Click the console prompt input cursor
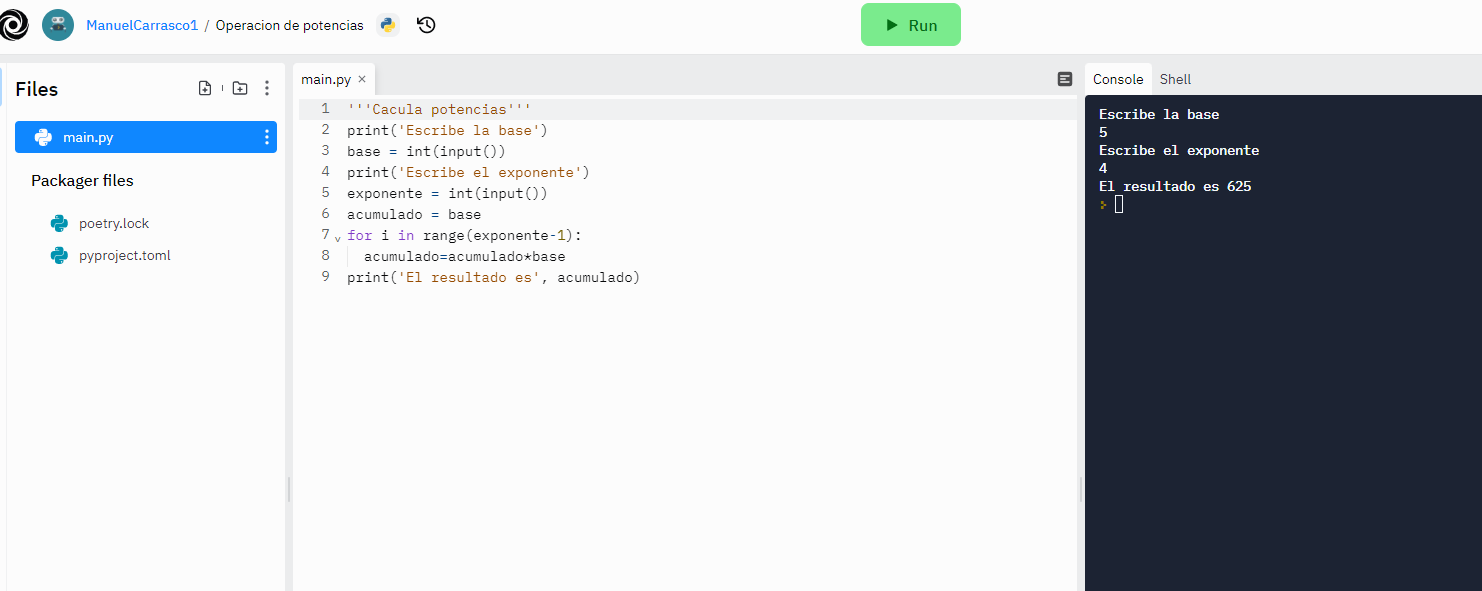The height and width of the screenshot is (591, 1482). coord(1119,204)
